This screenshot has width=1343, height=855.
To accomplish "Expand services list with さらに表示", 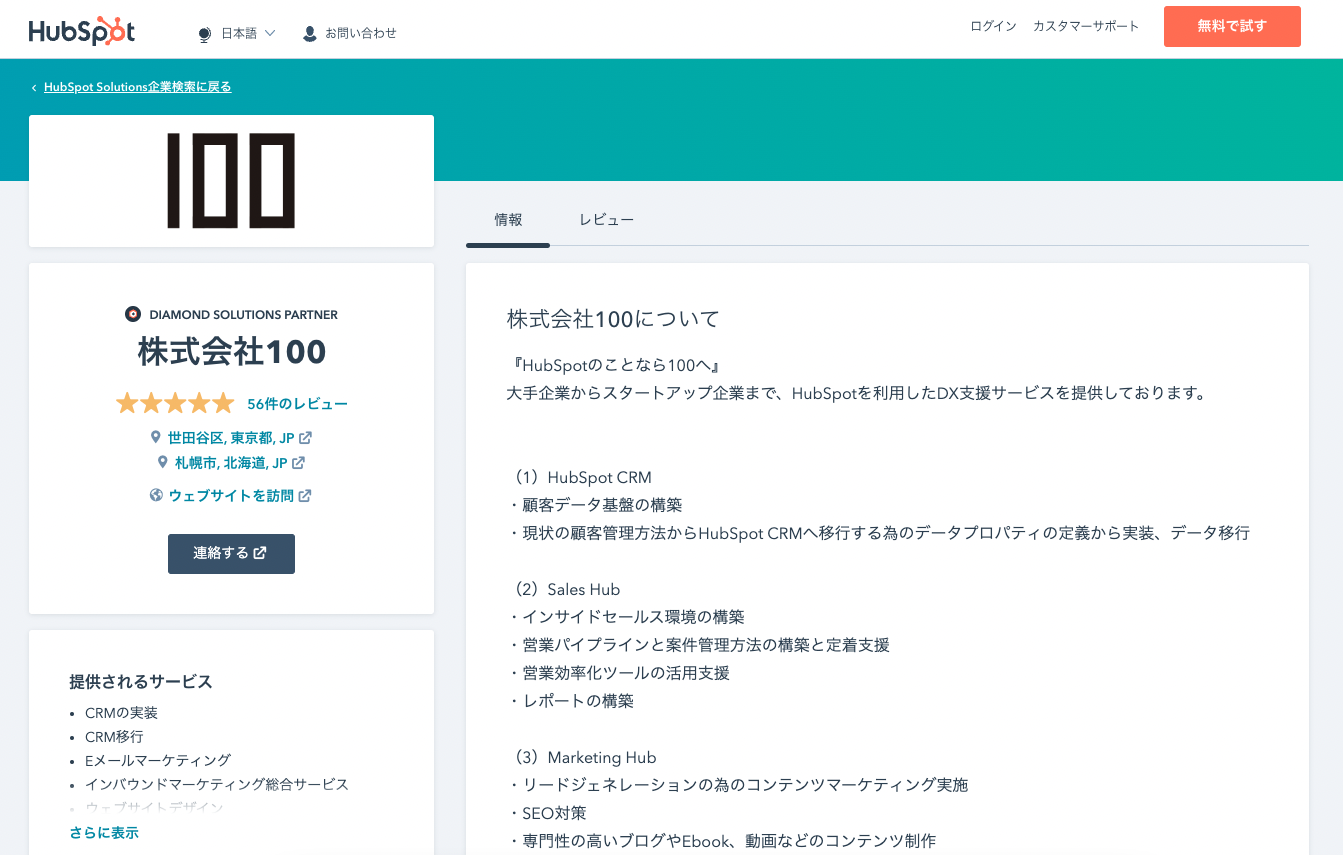I will [104, 832].
